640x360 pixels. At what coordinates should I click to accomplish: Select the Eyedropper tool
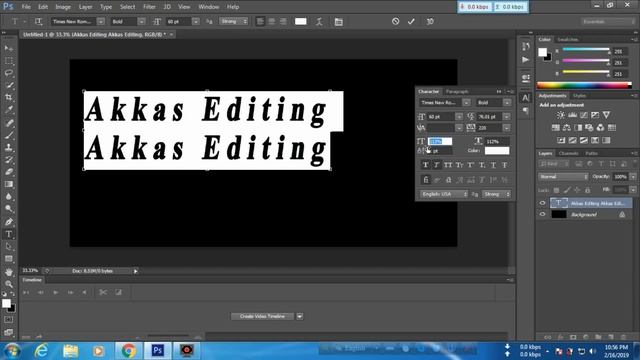point(9,110)
